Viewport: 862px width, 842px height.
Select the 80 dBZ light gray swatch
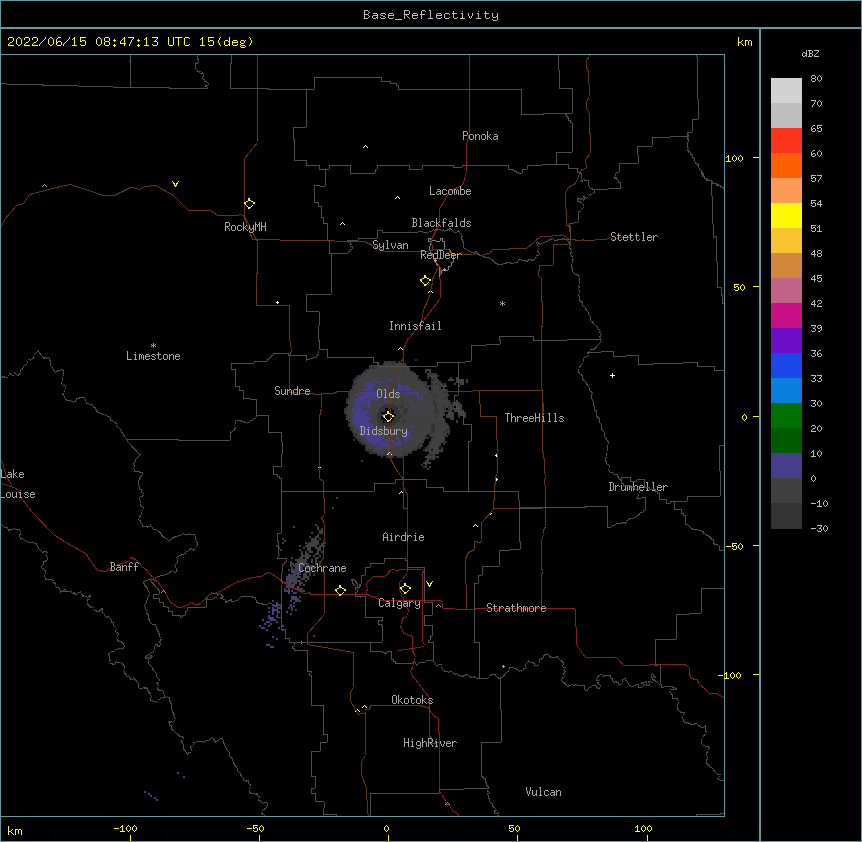coord(786,91)
